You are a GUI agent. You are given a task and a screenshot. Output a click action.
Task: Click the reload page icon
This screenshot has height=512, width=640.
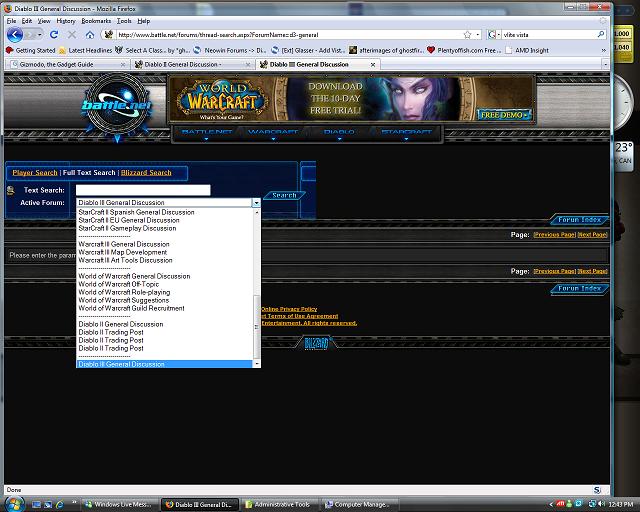(55, 34)
